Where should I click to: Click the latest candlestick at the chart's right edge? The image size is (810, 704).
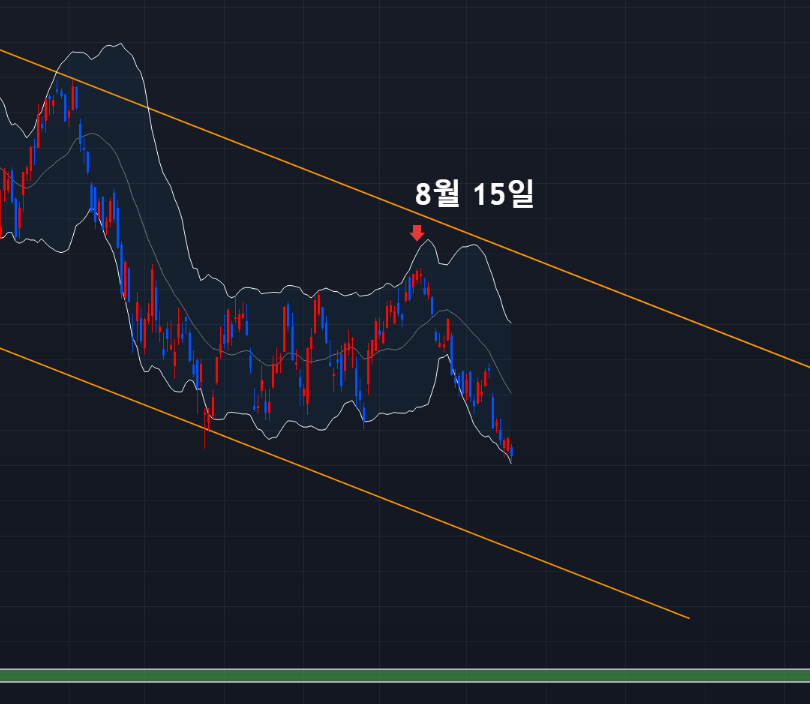511,454
